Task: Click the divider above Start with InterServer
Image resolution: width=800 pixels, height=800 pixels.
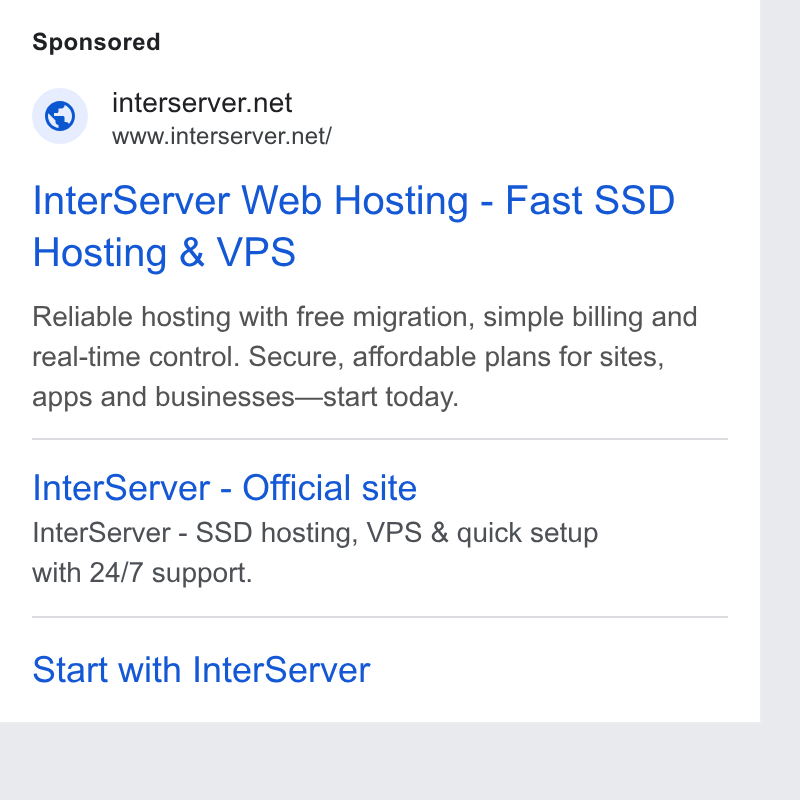Action: (x=380, y=617)
